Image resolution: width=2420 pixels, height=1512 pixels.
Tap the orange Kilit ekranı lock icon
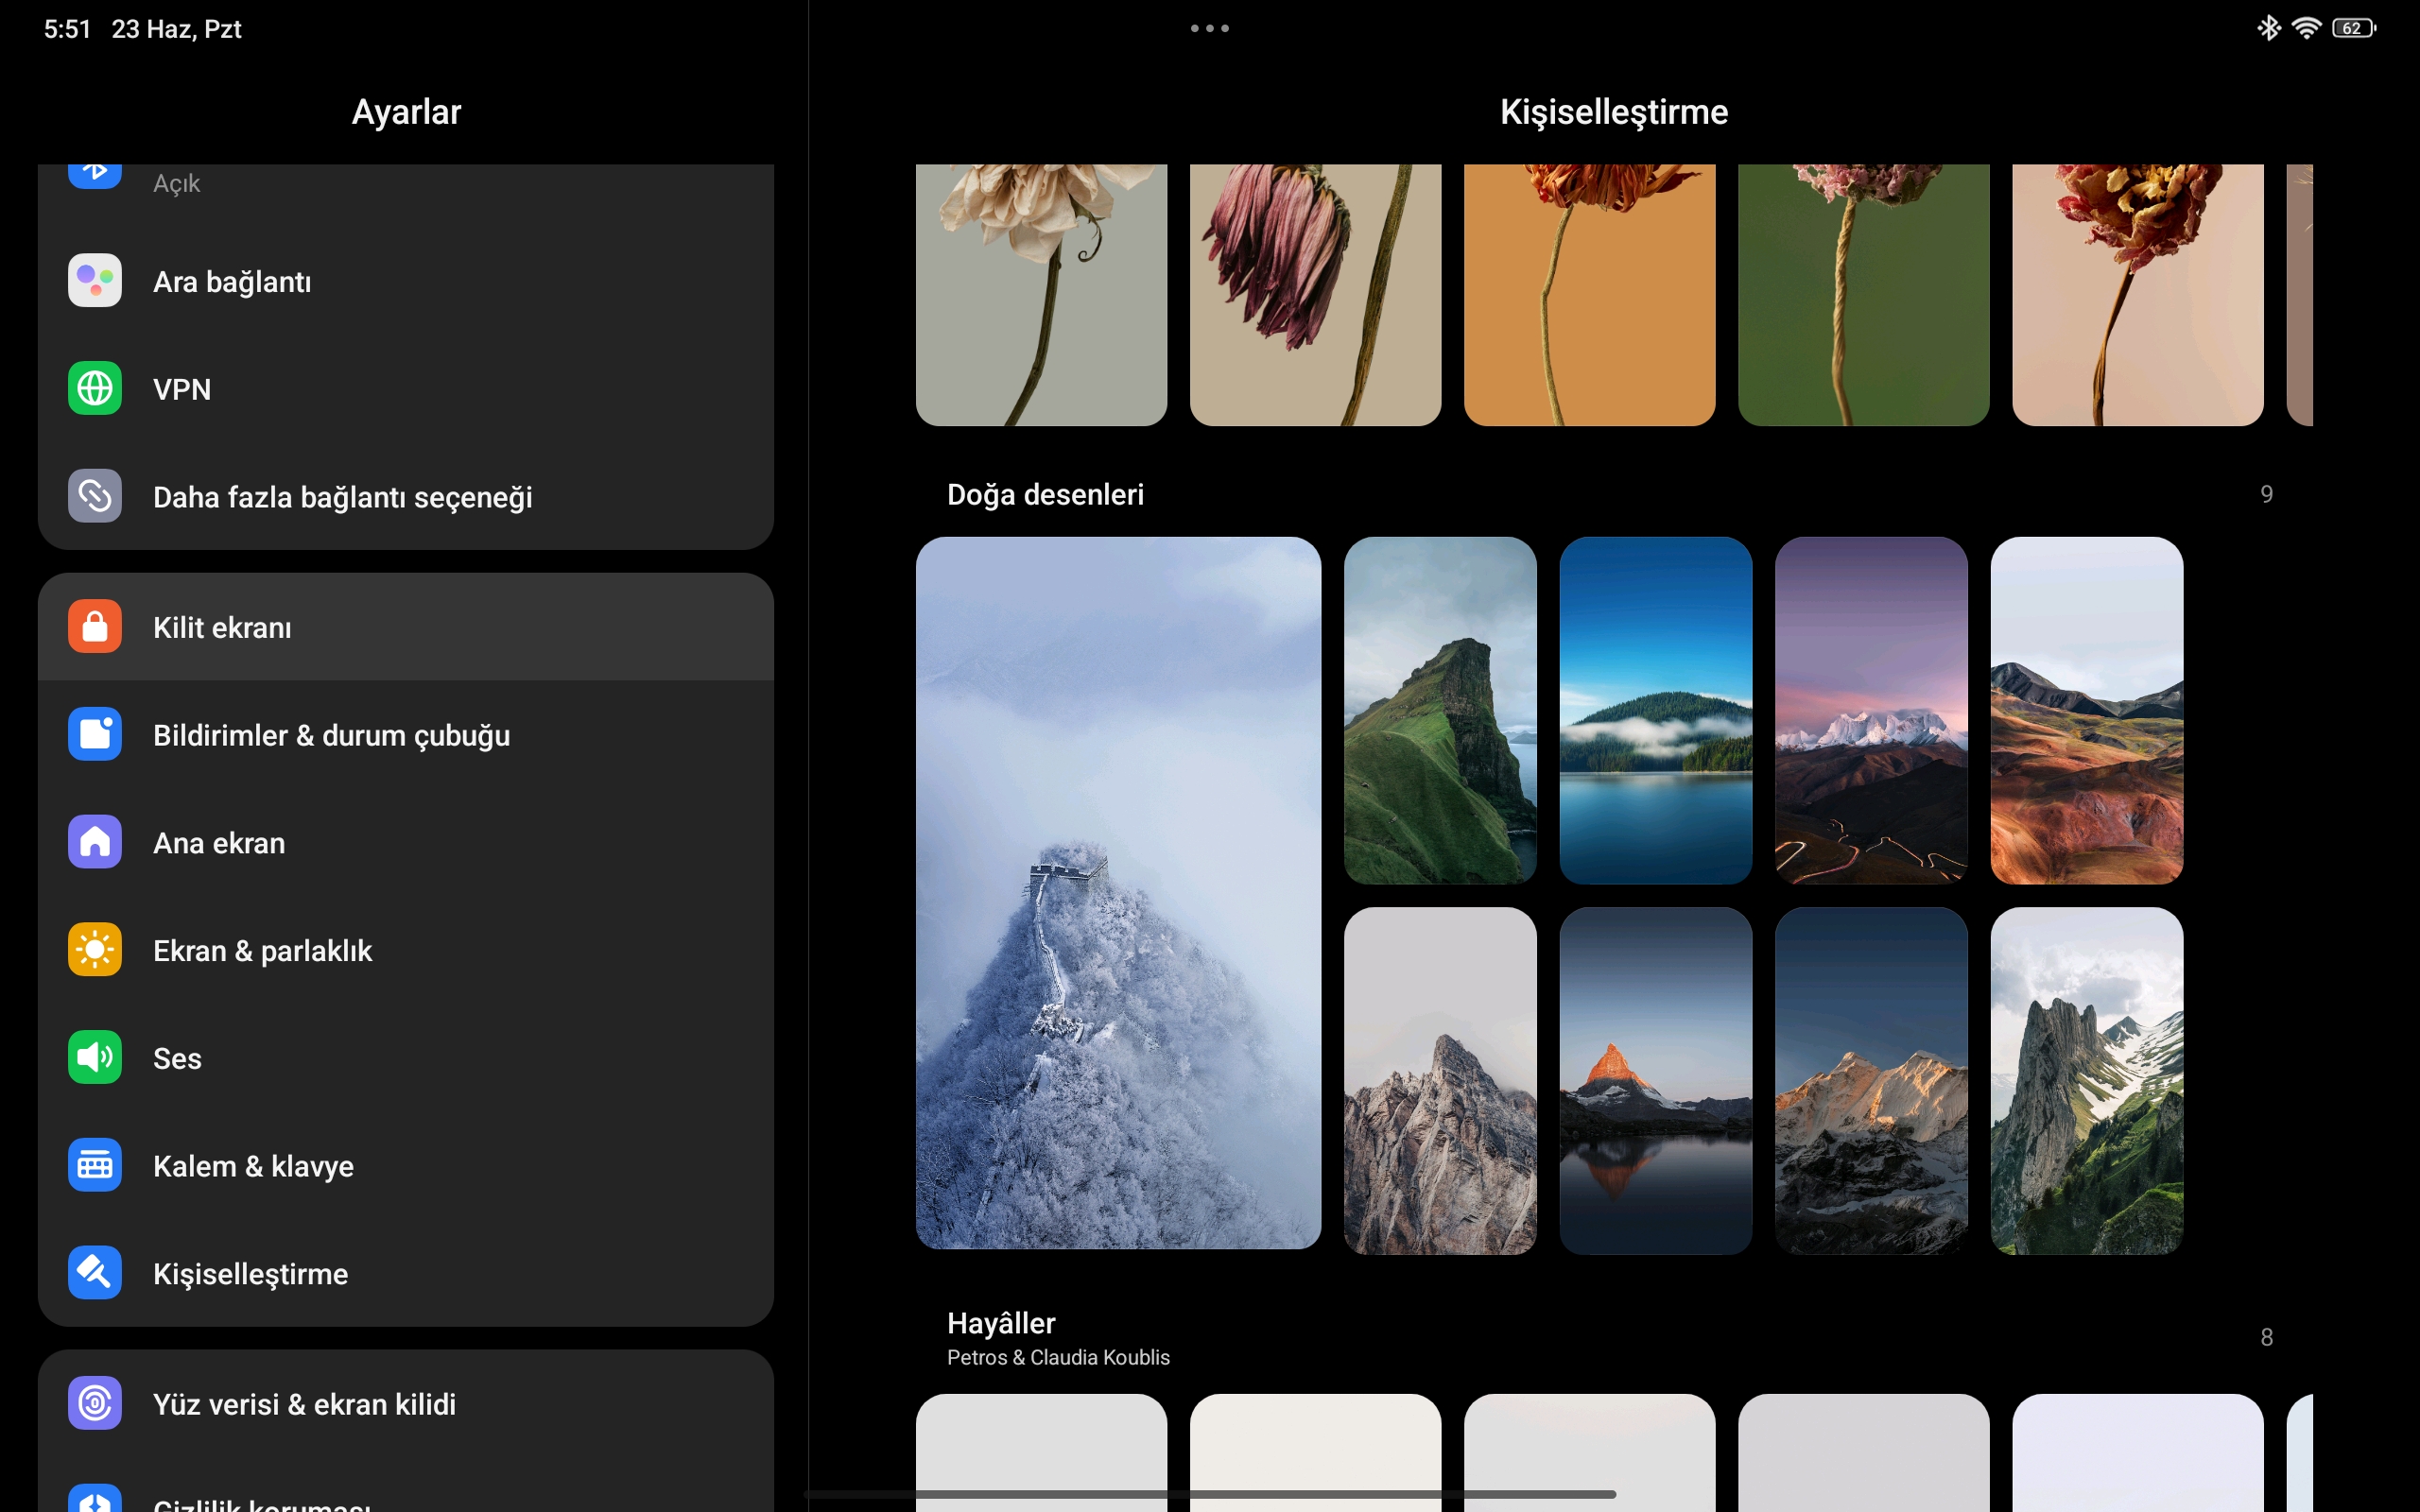[x=95, y=627]
